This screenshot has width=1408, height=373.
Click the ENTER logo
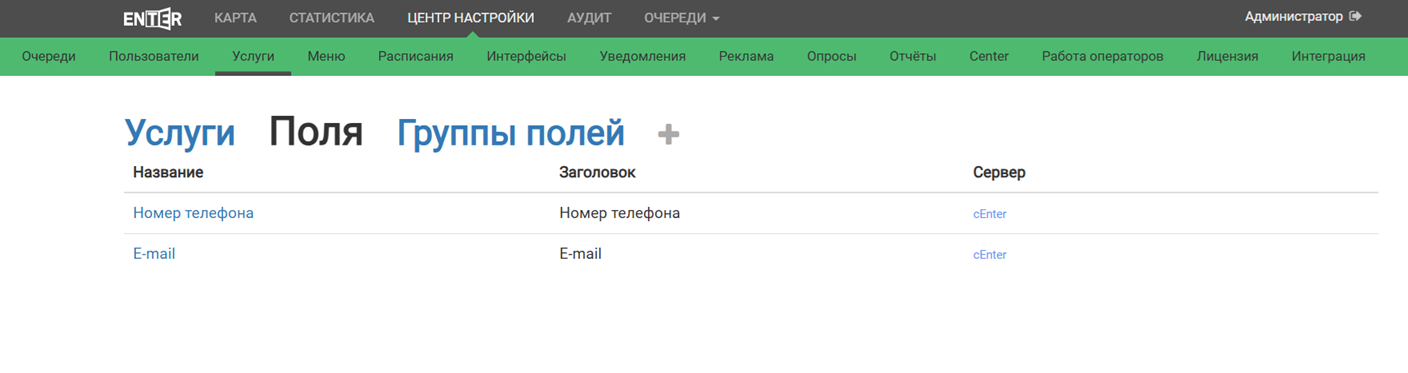152,18
